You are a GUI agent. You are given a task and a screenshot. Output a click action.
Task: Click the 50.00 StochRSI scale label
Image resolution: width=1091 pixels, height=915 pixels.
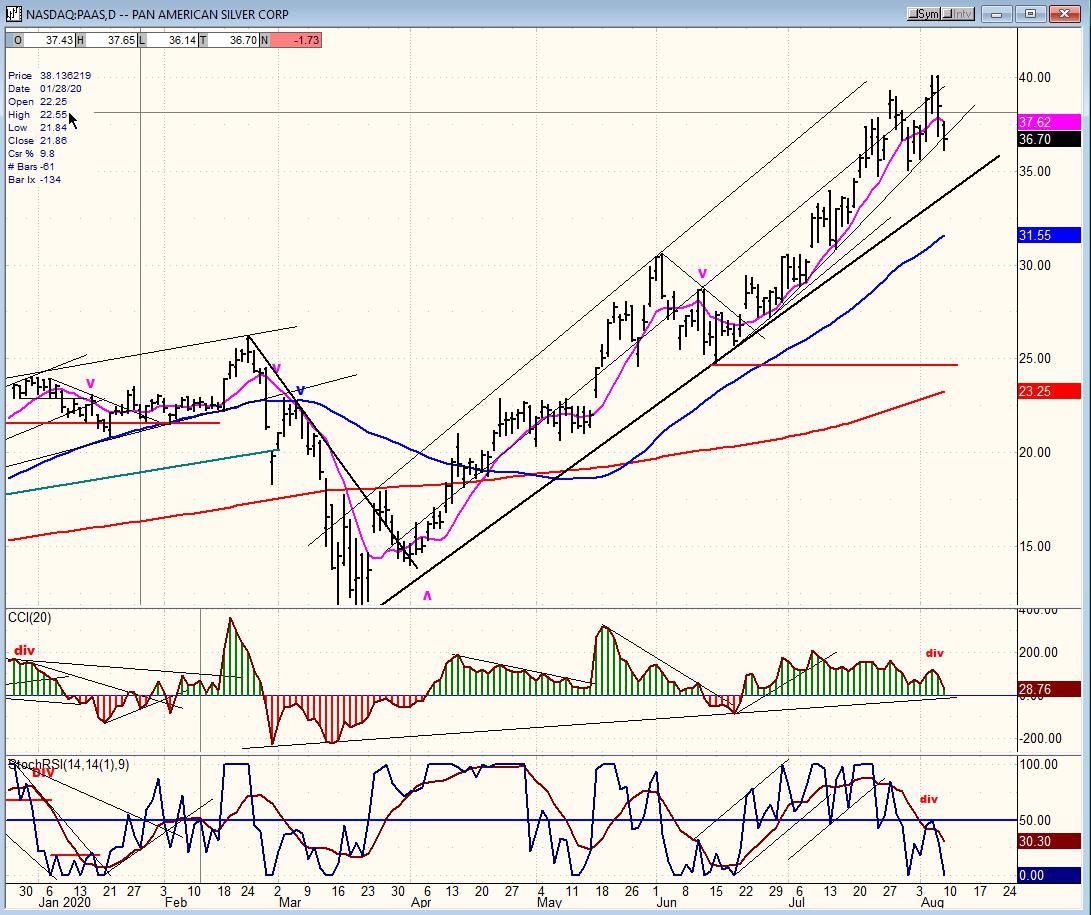pyautogui.click(x=1035, y=821)
